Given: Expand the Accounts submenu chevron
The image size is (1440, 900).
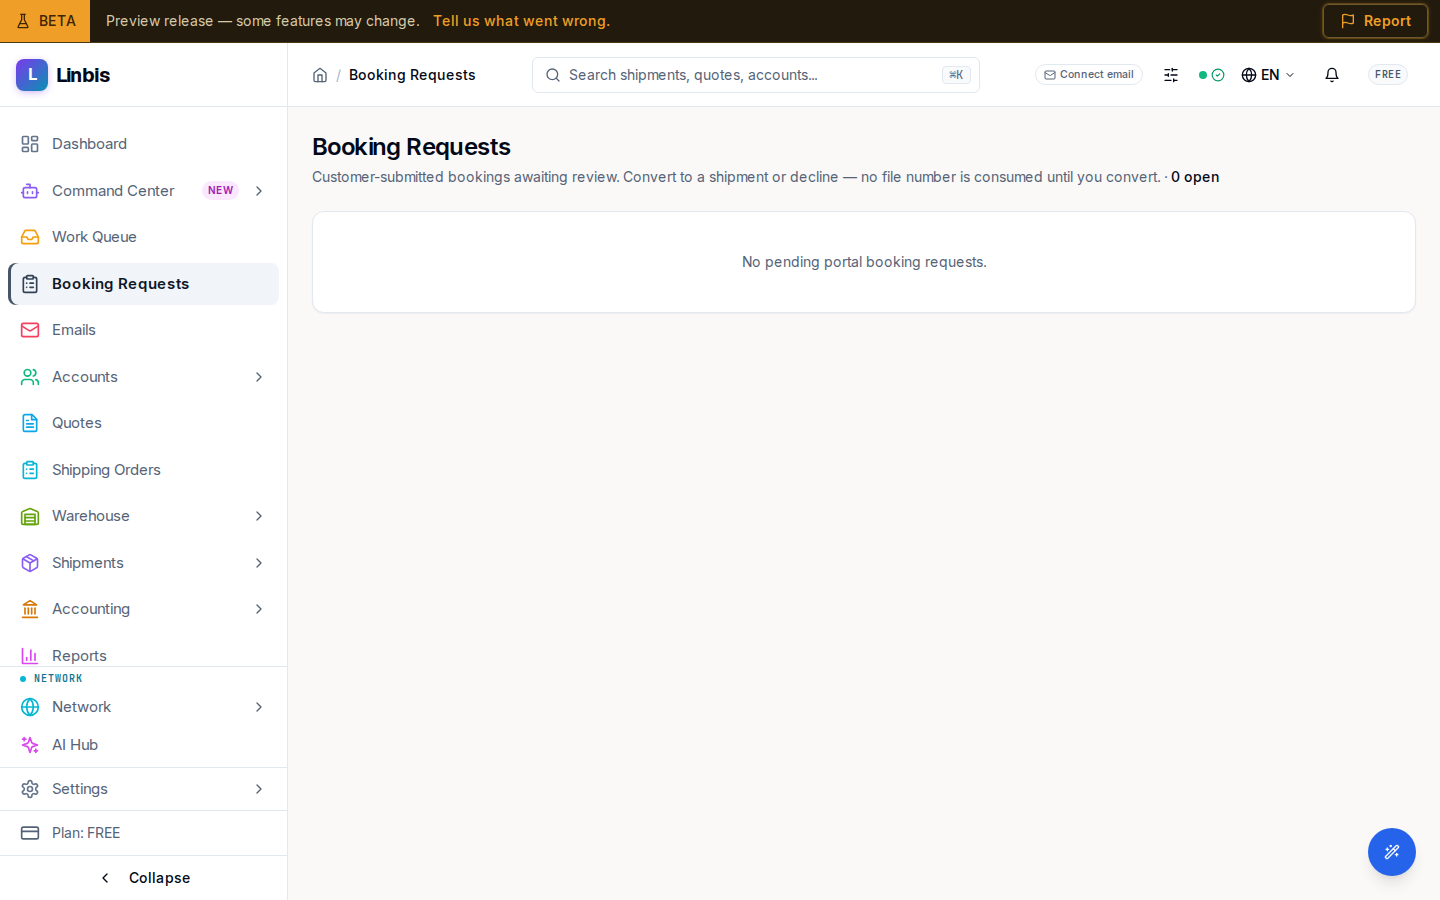Looking at the screenshot, I should pos(259,377).
